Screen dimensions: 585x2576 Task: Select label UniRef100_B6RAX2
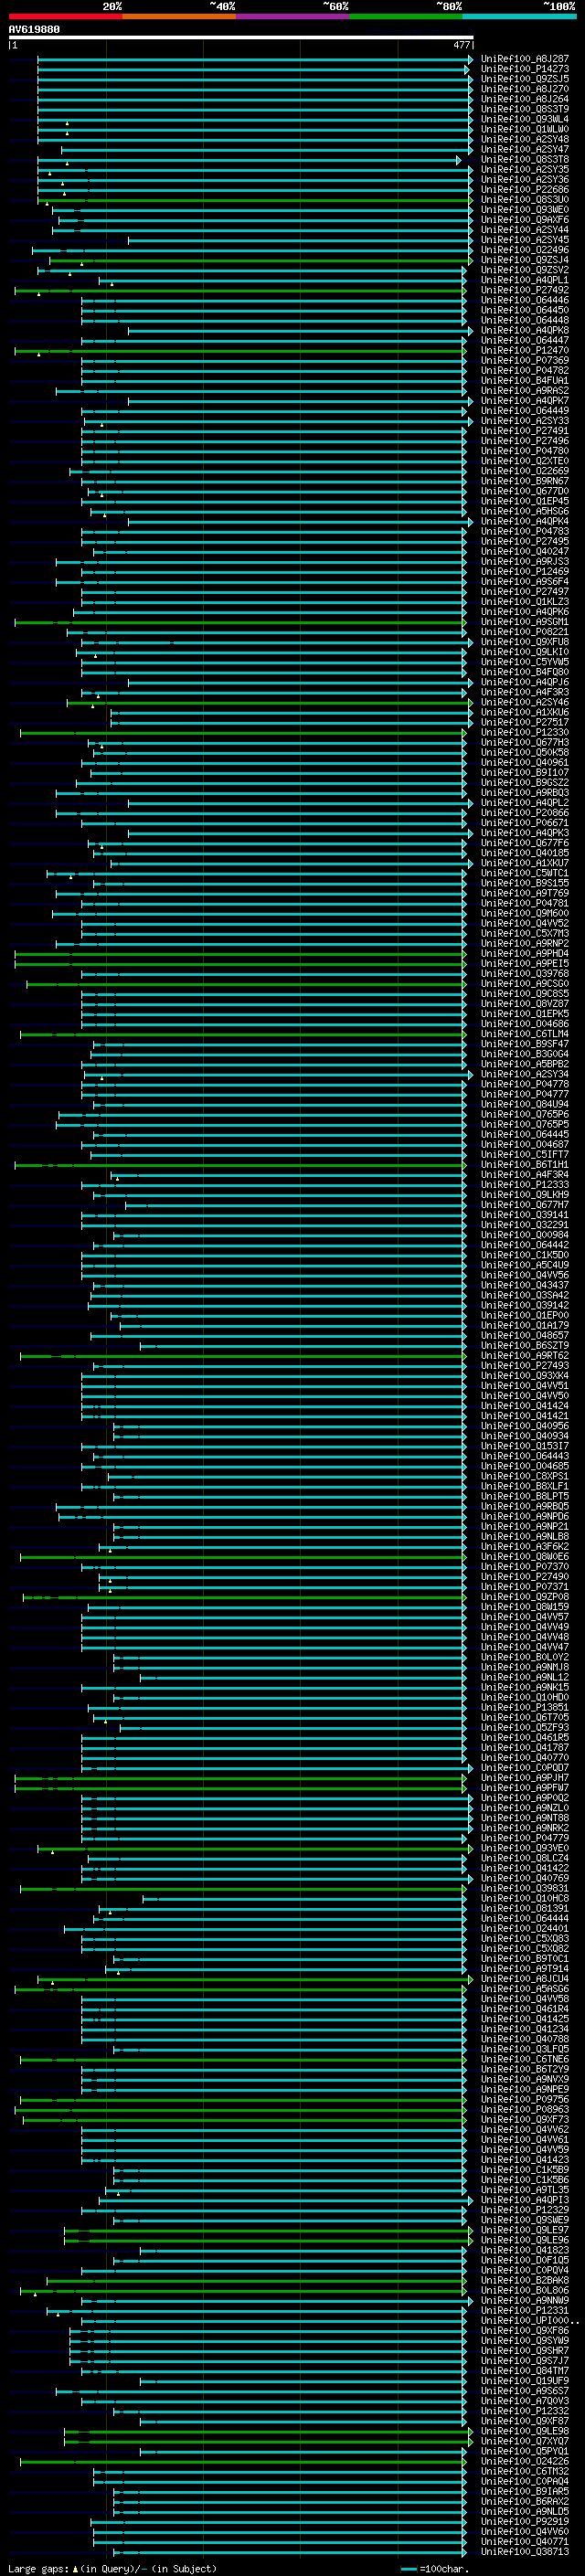coord(525,2501)
